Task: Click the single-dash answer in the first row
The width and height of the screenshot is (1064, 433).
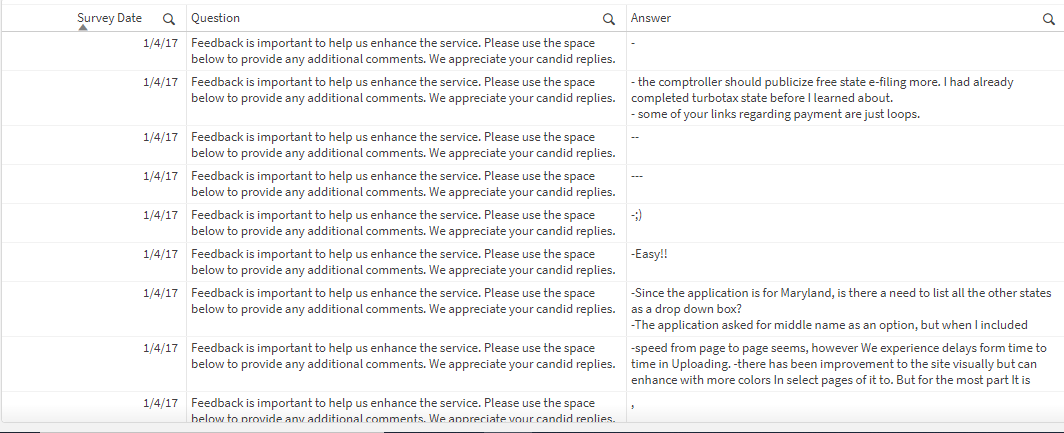Action: pyautogui.click(x=634, y=44)
